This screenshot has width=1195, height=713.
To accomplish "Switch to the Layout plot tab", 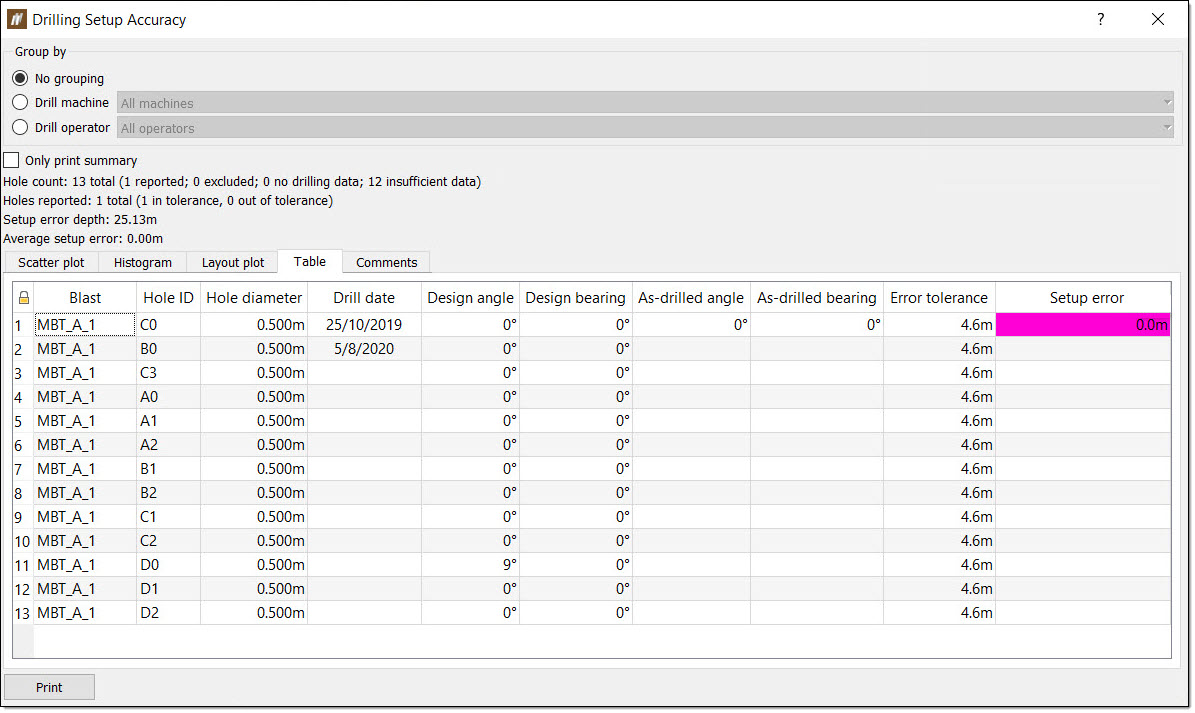I will point(232,263).
